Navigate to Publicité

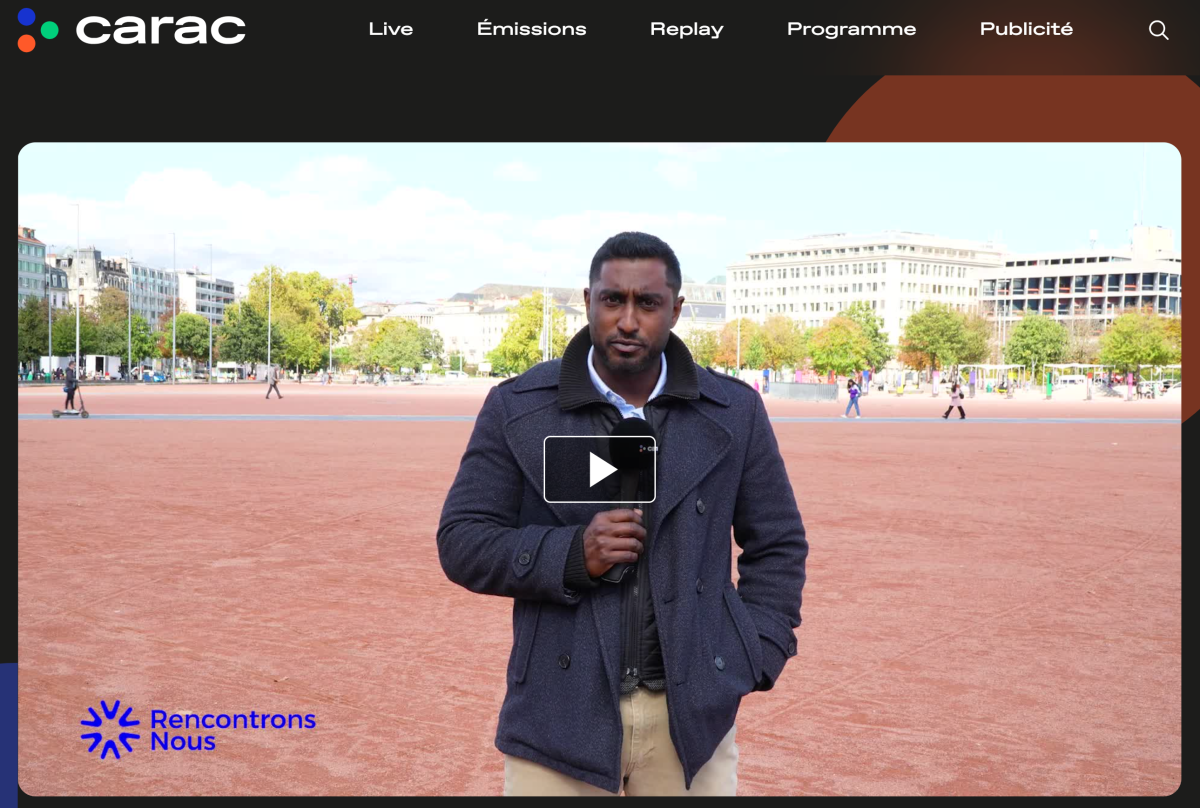tap(1026, 29)
